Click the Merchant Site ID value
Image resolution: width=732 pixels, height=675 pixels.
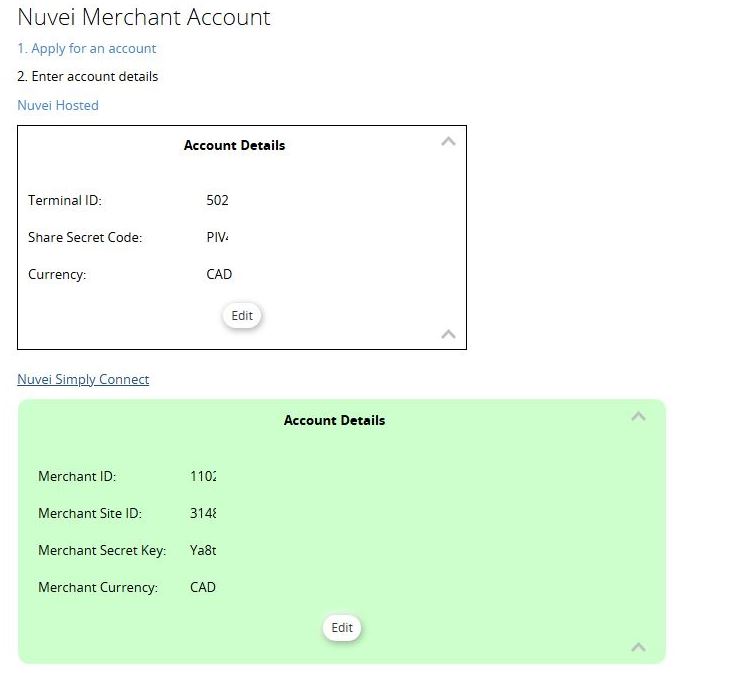pyautogui.click(x=203, y=513)
